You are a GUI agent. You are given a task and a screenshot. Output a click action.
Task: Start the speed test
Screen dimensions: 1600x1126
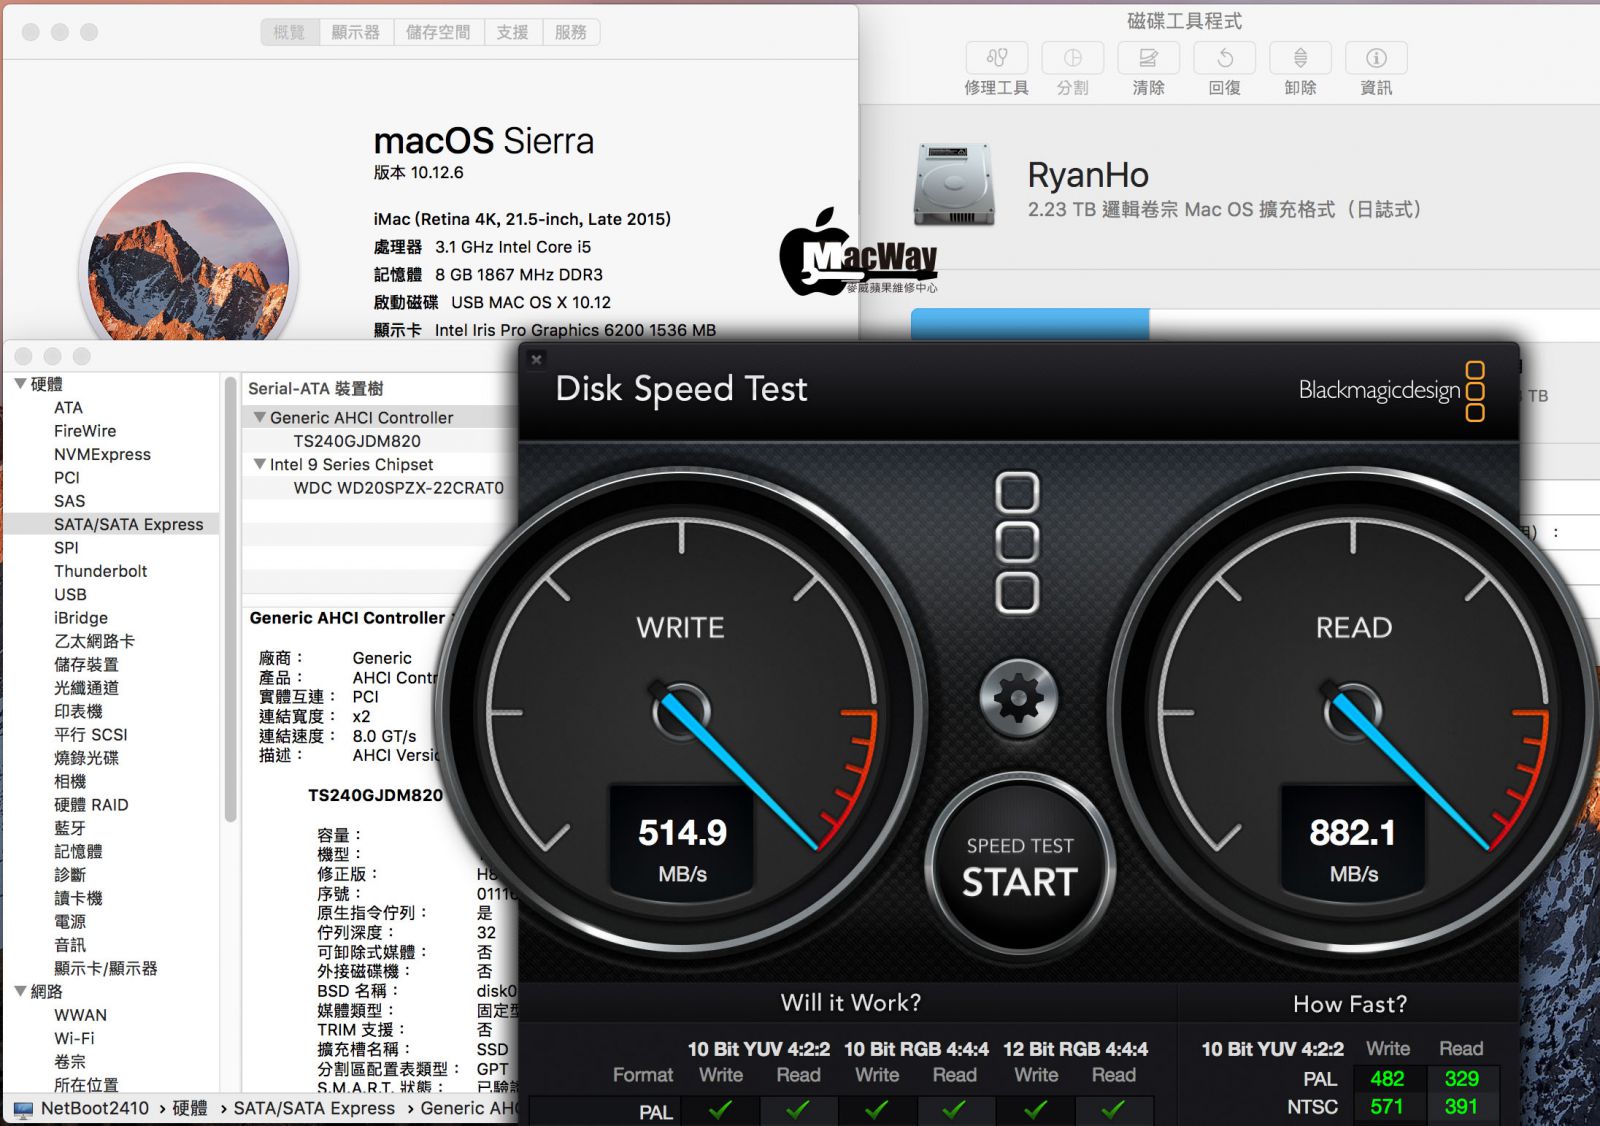click(1019, 865)
